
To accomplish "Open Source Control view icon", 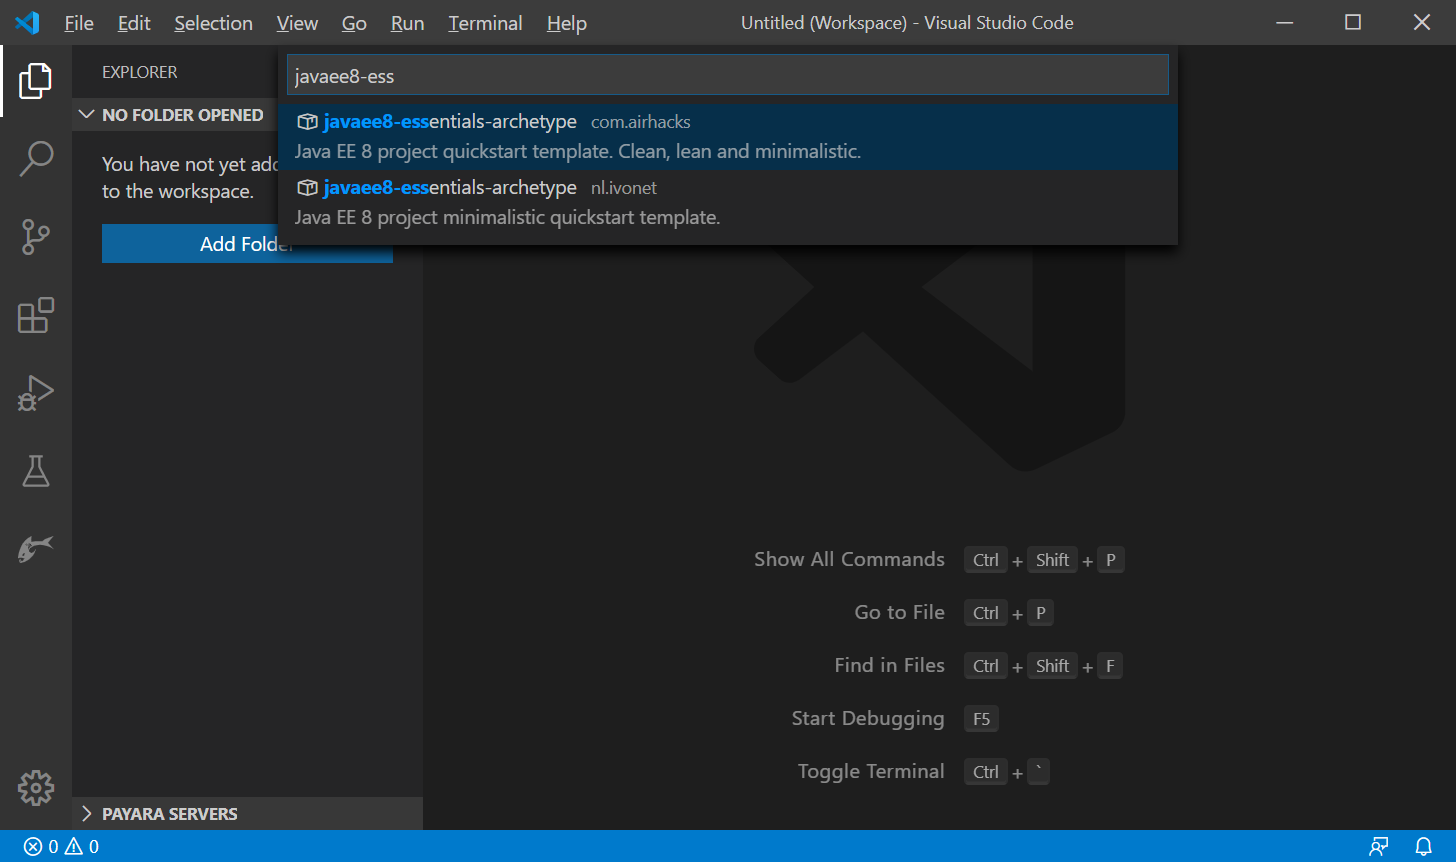I will point(35,237).
